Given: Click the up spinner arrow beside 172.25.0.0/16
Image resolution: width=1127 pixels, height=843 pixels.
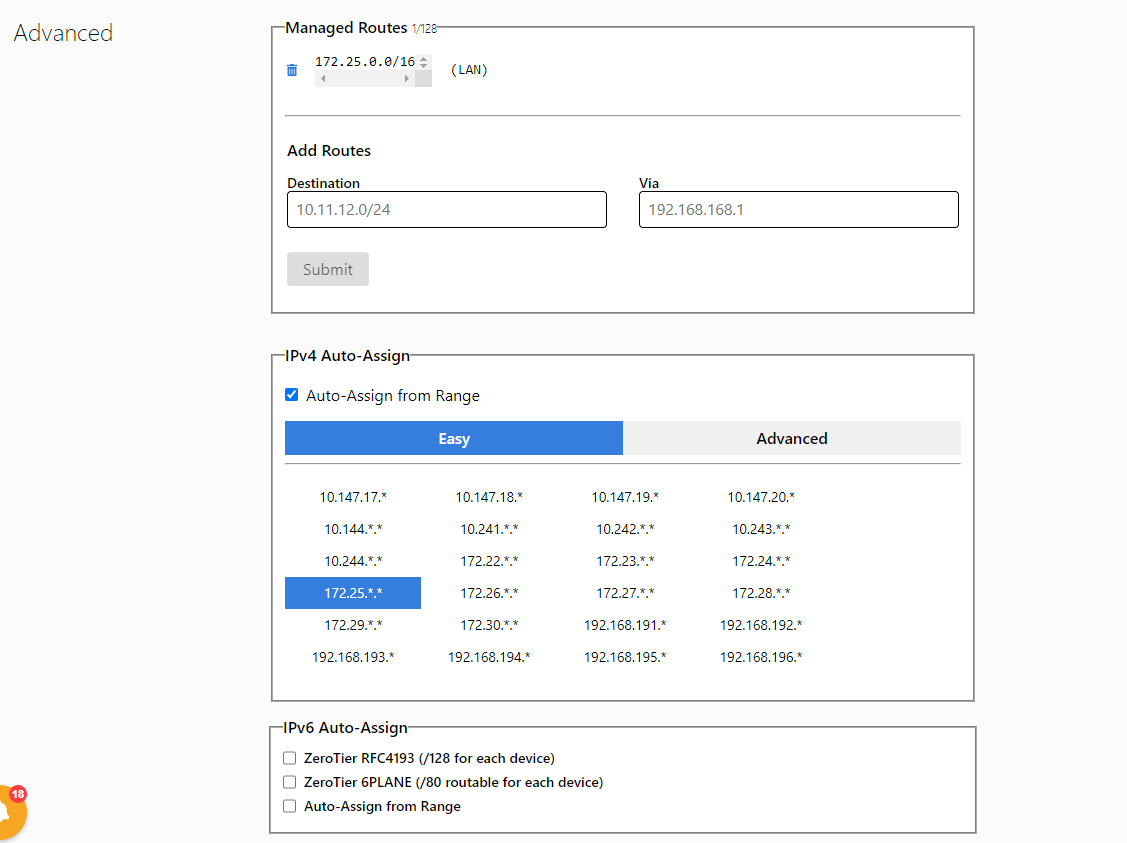Looking at the screenshot, I should coord(424,59).
